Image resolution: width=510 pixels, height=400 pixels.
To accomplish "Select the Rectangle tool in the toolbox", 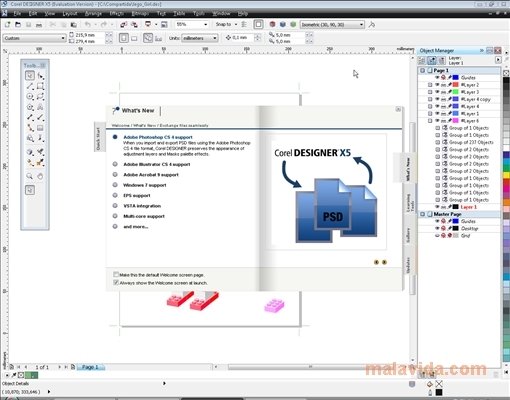I will [x=40, y=86].
